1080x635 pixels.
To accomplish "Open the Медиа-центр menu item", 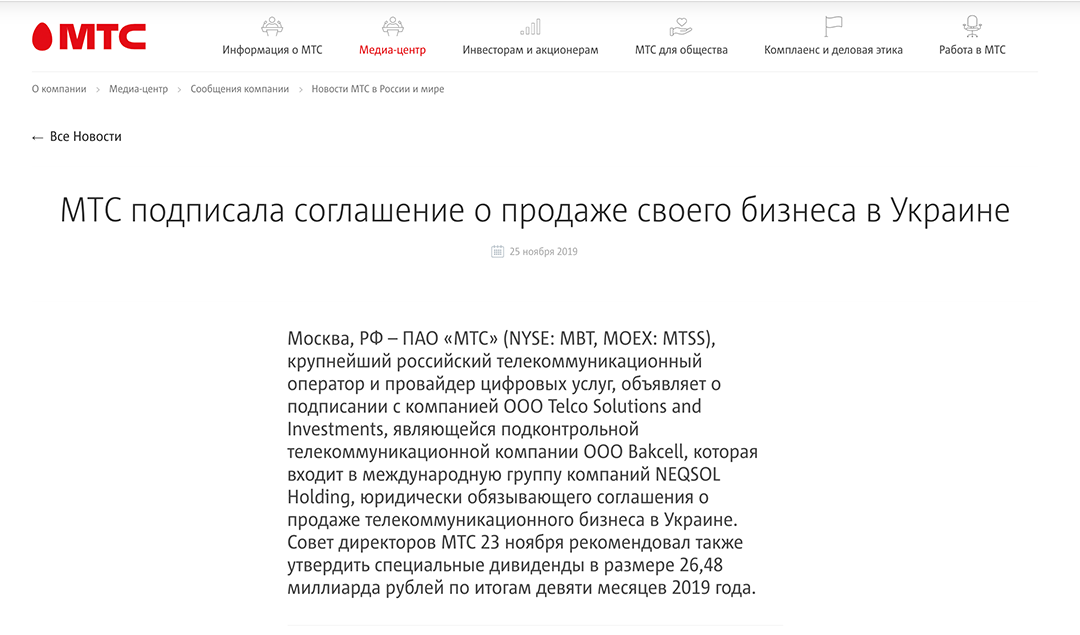I will tap(393, 50).
